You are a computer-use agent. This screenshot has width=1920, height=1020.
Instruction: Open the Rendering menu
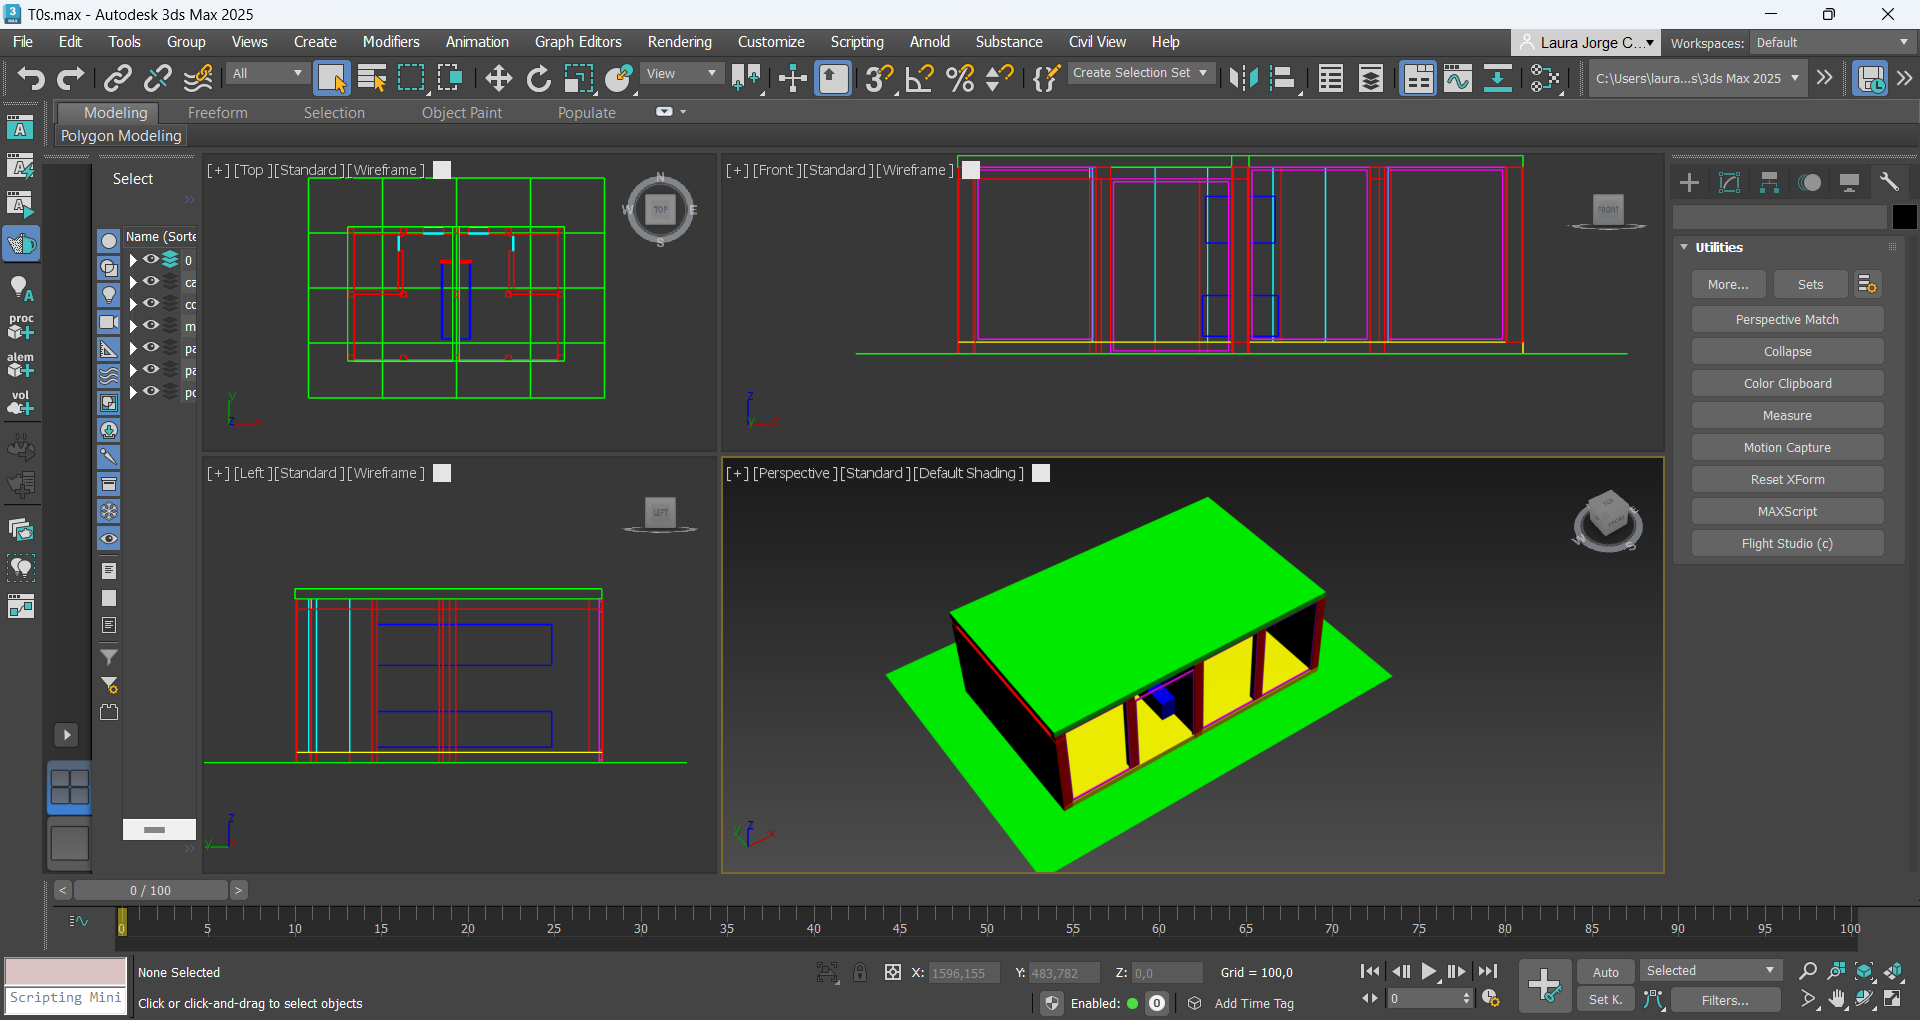(679, 42)
